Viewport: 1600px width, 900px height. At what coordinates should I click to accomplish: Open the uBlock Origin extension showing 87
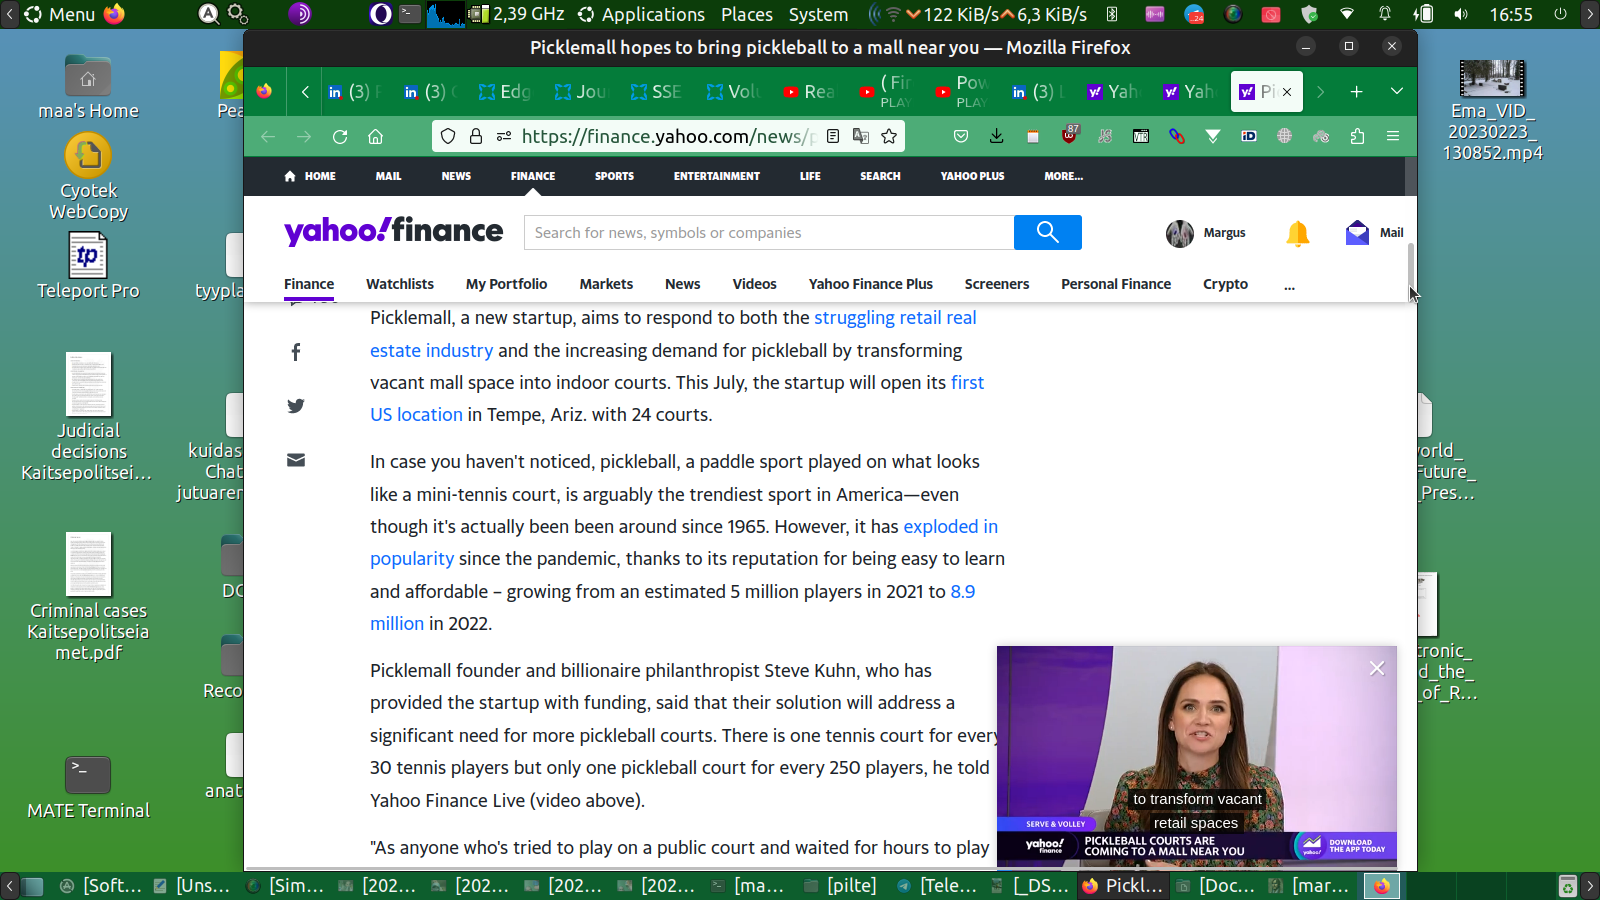pyautogui.click(x=1070, y=134)
